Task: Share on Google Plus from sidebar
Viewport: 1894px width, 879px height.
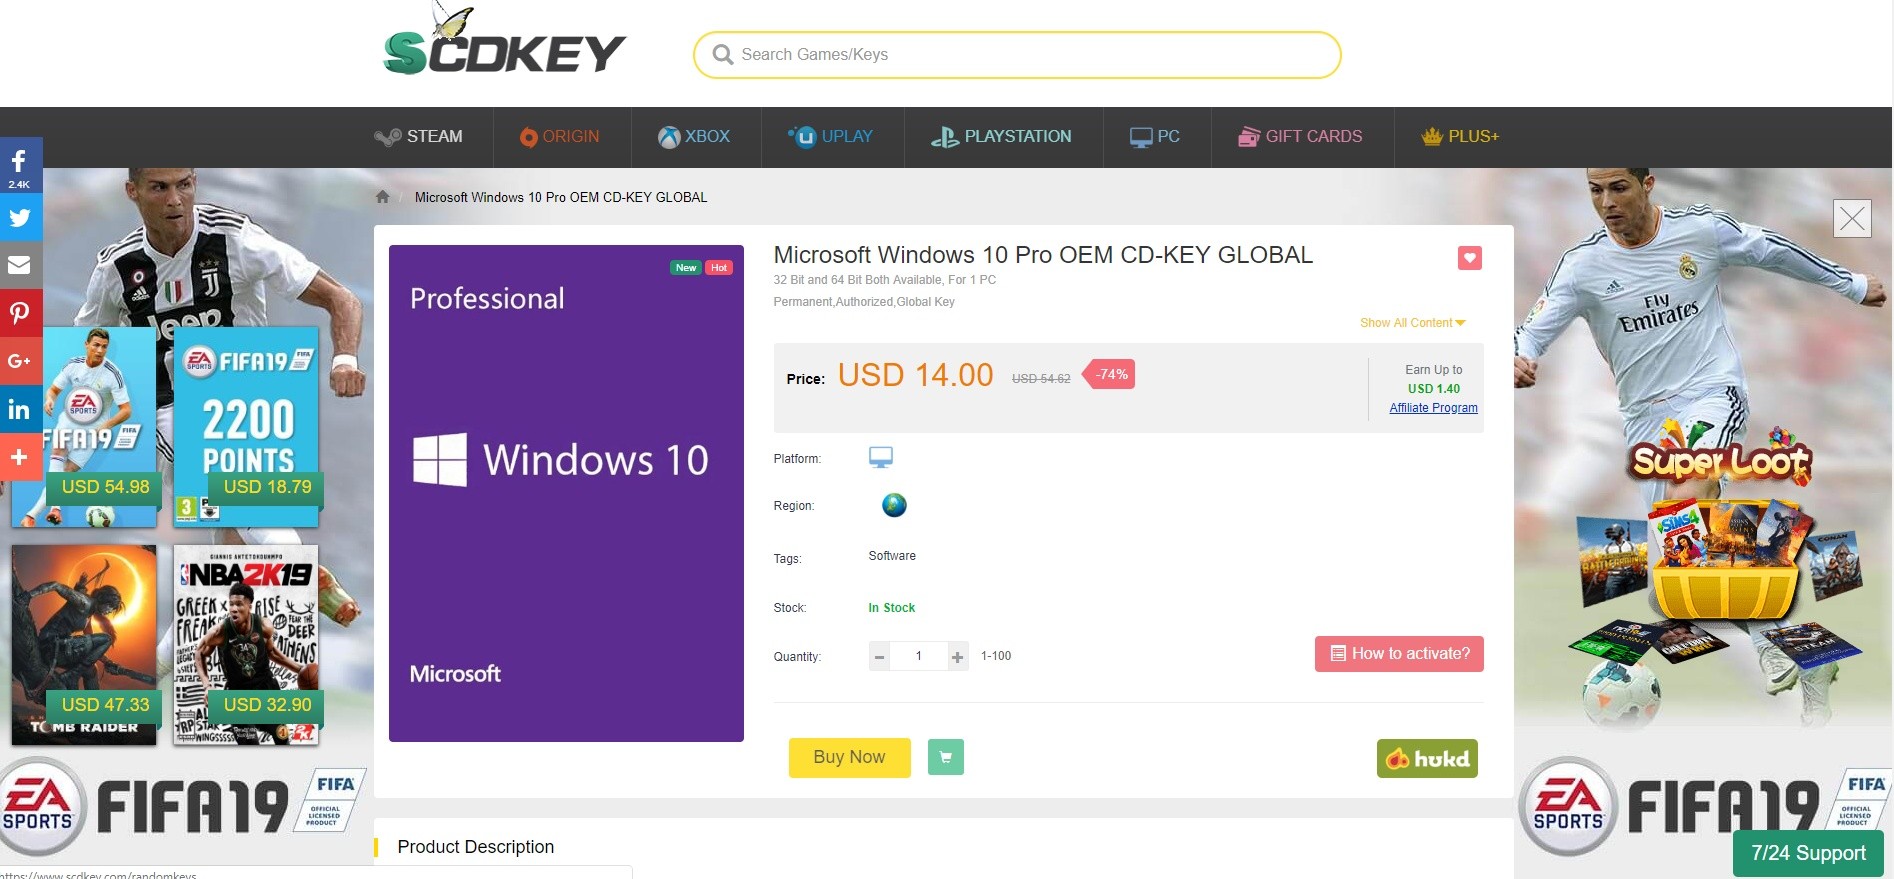Action: 20,361
